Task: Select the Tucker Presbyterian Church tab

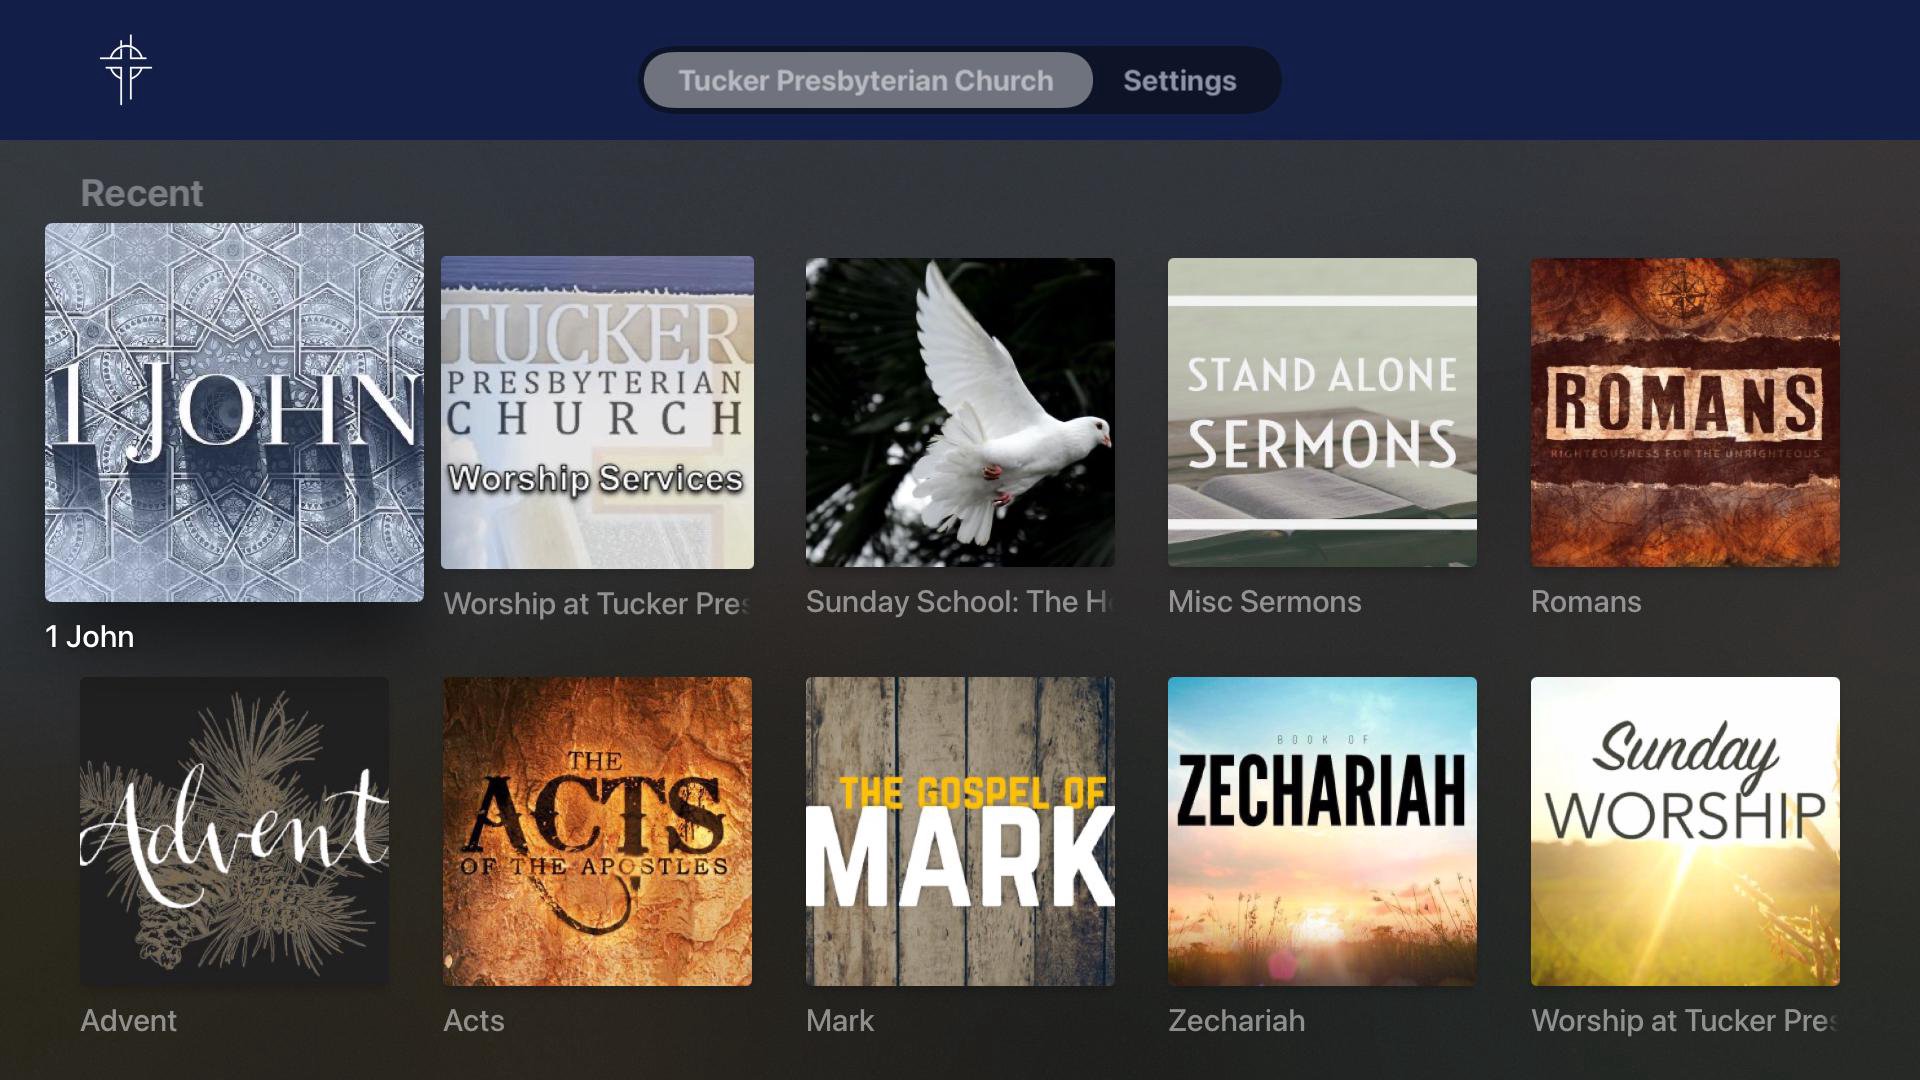Action: (x=867, y=80)
